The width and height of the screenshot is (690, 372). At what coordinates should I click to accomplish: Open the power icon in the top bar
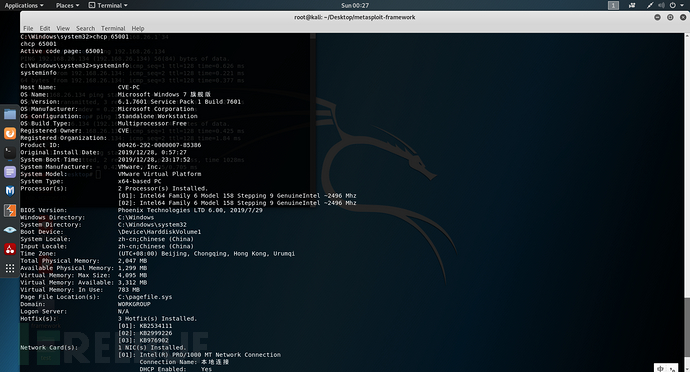672,5
